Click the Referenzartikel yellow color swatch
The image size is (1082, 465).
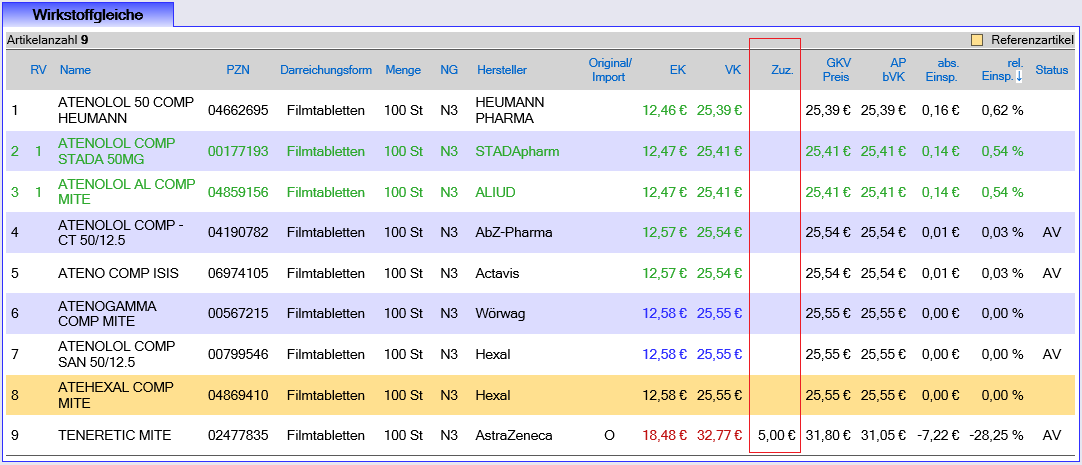click(x=976, y=40)
